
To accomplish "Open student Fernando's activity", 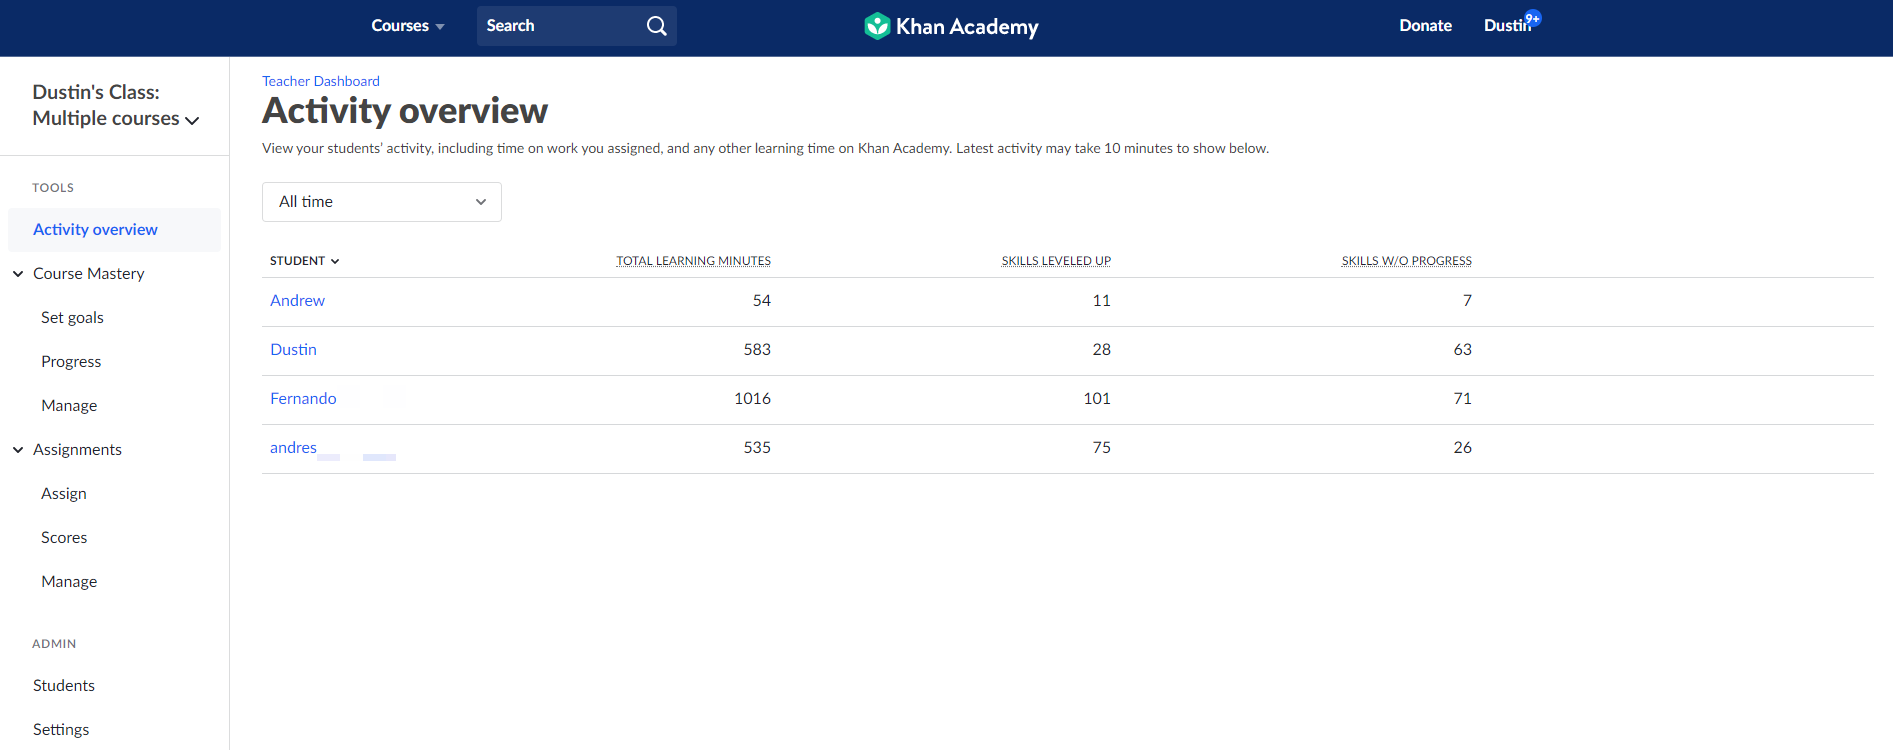I will coord(303,399).
